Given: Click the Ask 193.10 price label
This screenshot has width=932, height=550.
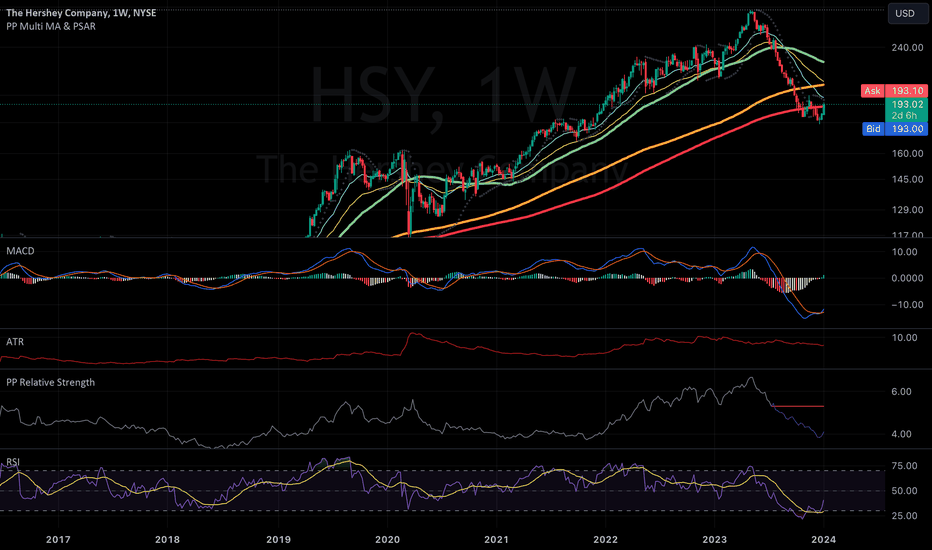Looking at the screenshot, I should click(x=894, y=91).
